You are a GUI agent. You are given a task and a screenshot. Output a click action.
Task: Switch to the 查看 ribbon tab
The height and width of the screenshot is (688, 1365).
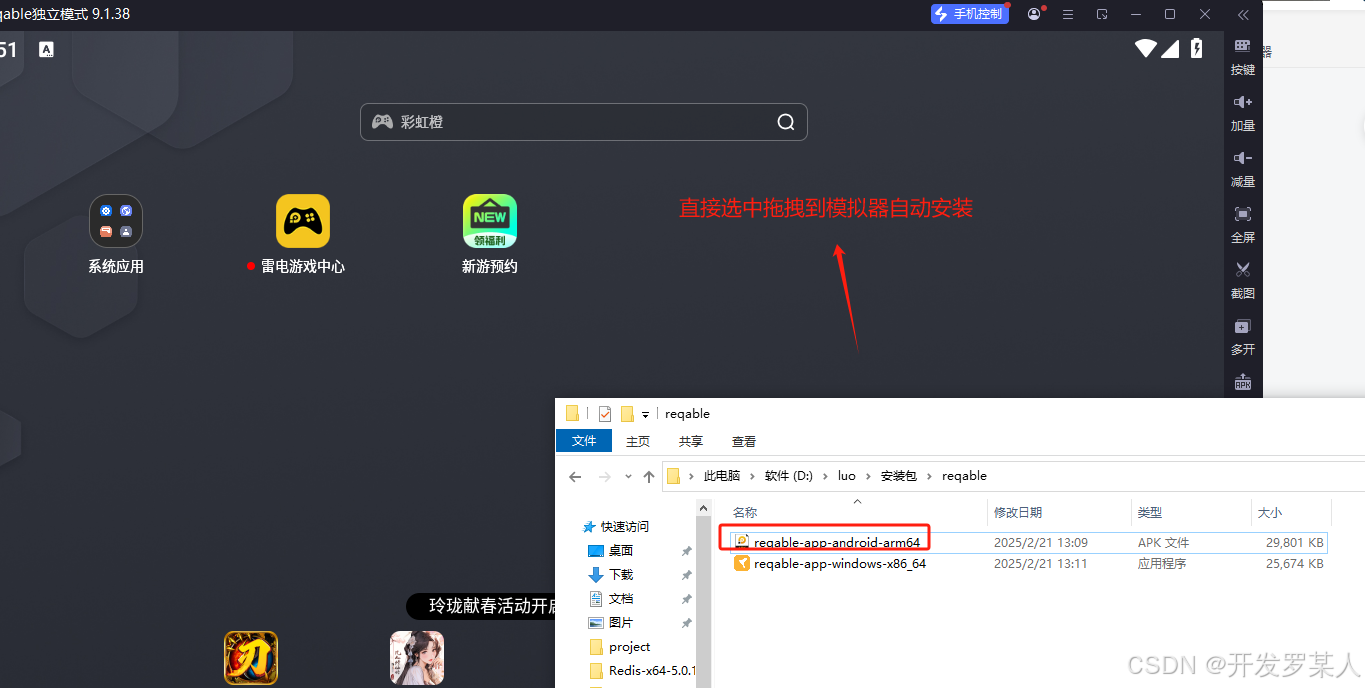(744, 441)
